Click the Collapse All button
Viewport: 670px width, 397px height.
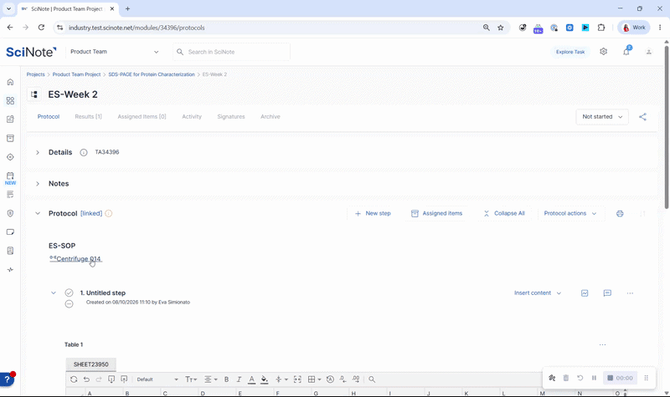coord(504,213)
